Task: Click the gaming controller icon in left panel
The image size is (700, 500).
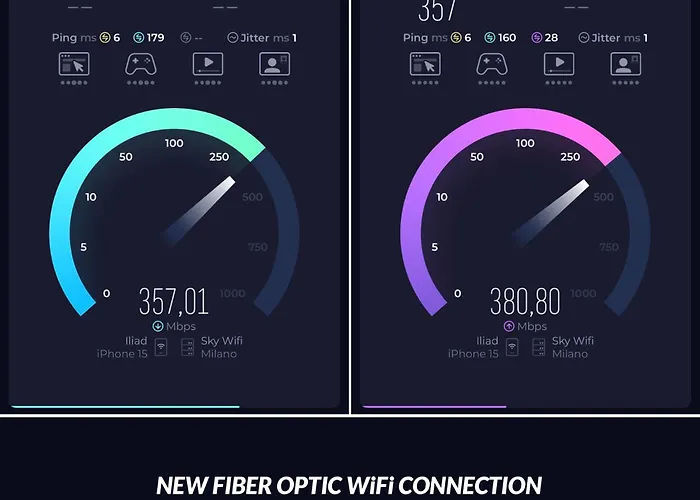Action: (141, 63)
